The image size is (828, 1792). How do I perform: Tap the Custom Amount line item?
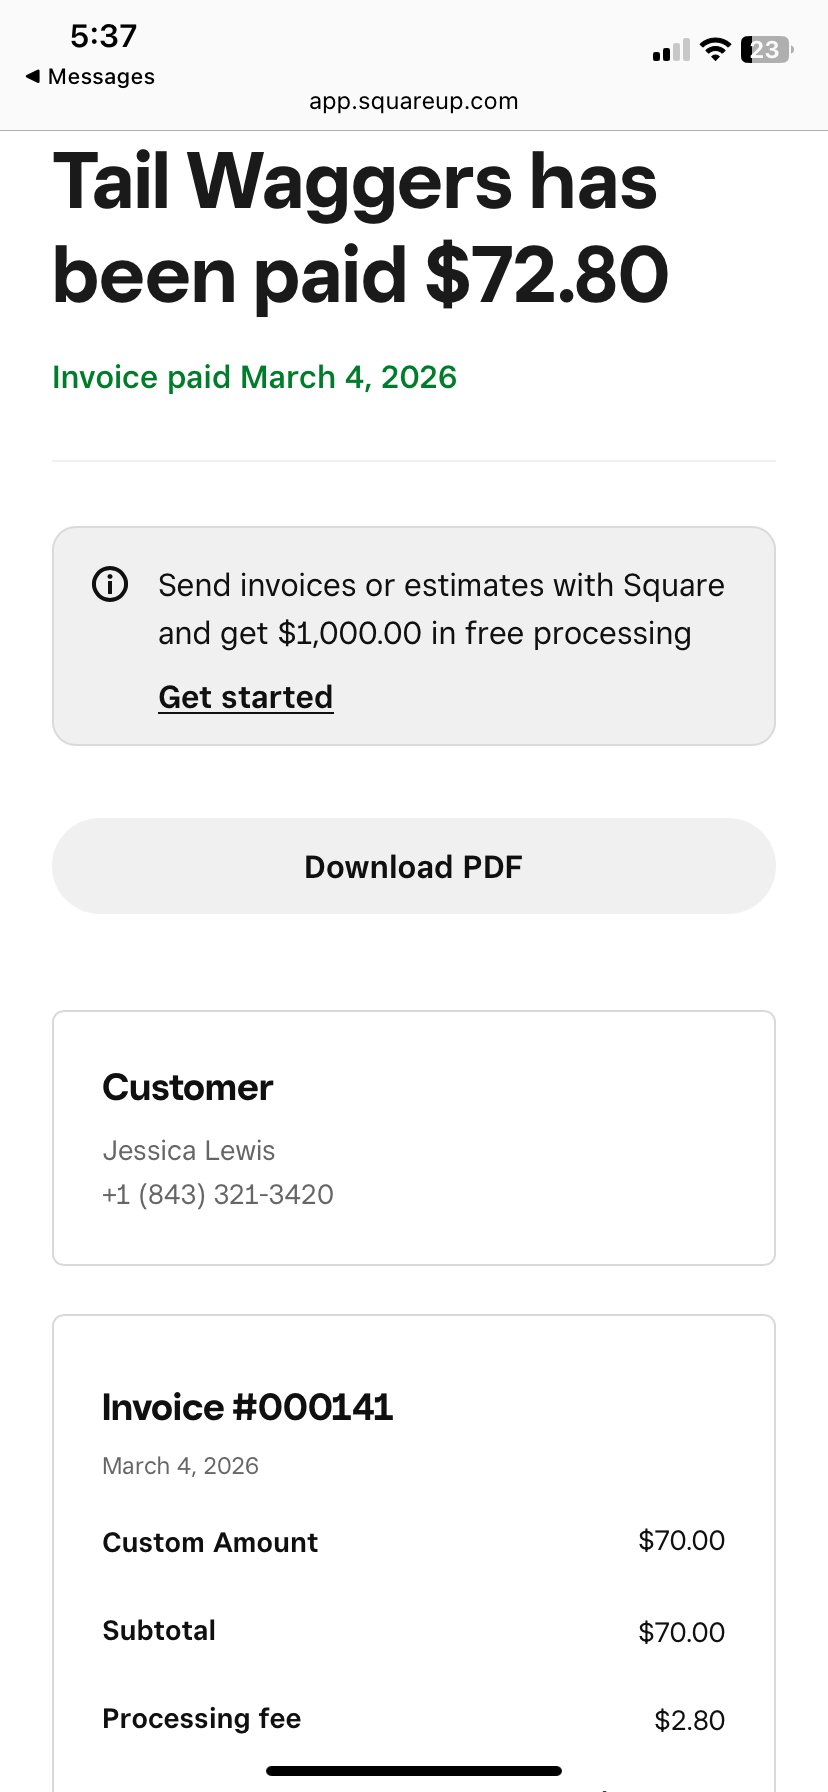click(x=414, y=1542)
